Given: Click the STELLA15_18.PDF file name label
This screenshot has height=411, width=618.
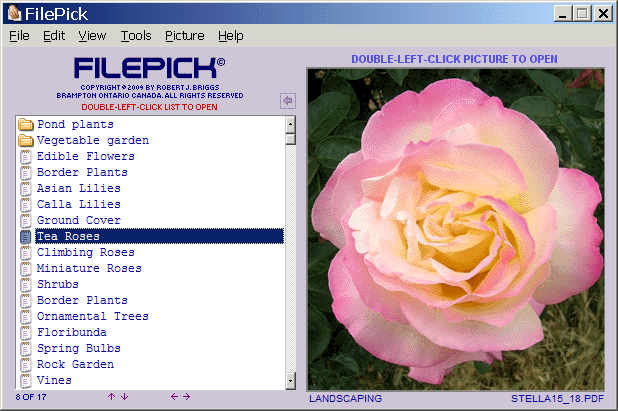Looking at the screenshot, I should (x=557, y=399).
